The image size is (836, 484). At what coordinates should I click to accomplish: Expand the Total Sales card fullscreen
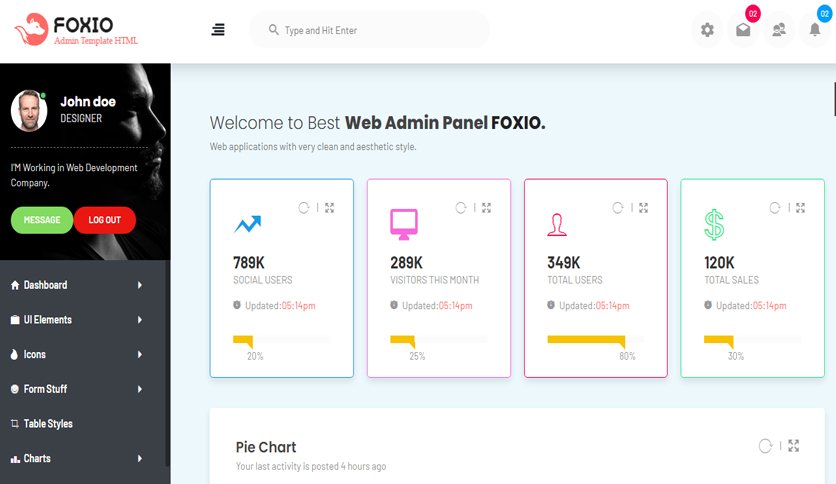[x=800, y=208]
